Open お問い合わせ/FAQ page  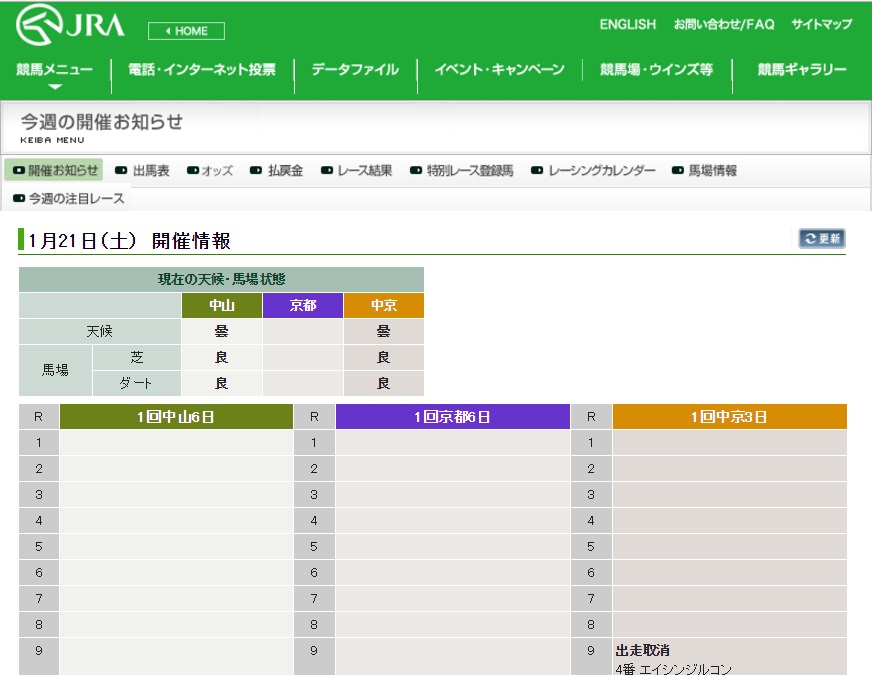(724, 24)
